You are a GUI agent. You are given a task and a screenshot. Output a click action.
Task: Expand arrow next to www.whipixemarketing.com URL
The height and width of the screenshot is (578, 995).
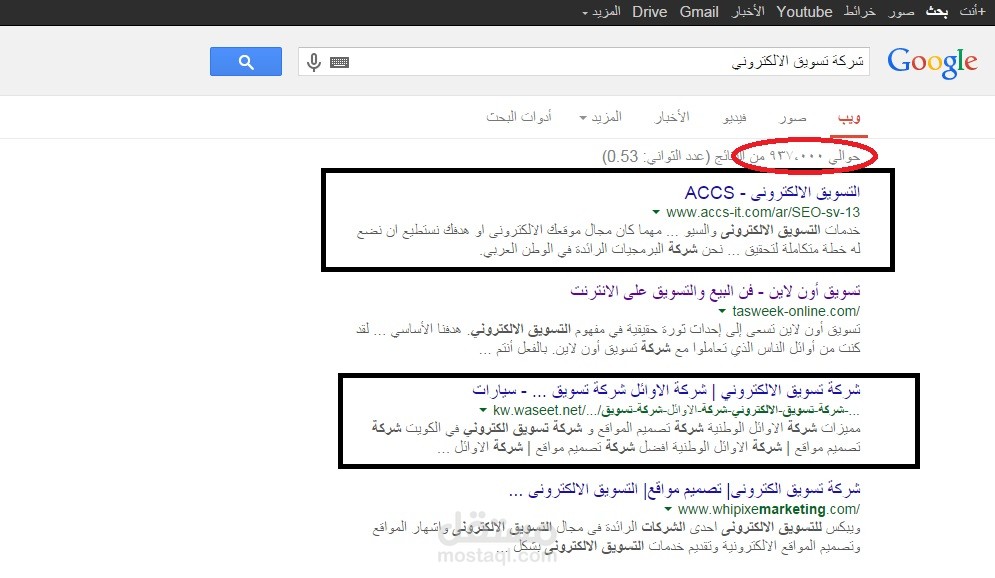(x=668, y=509)
